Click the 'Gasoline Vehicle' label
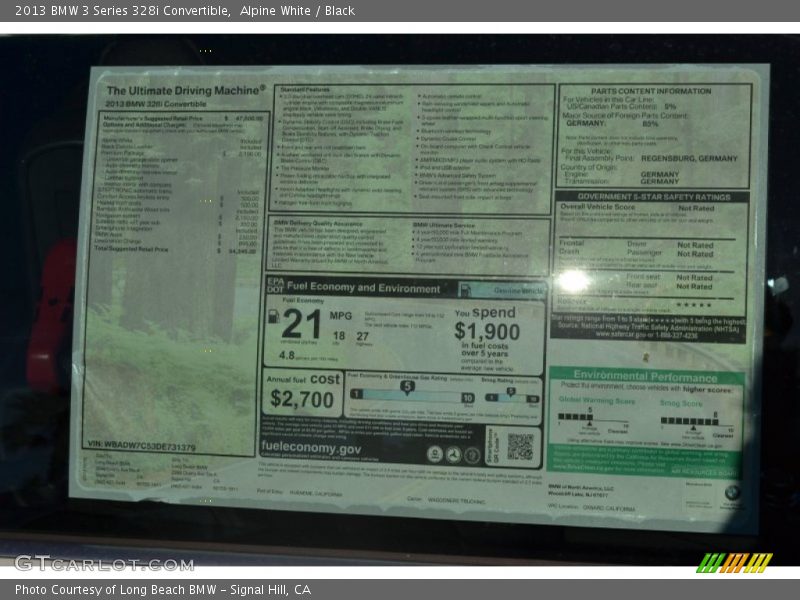800x600 pixels. (x=518, y=291)
